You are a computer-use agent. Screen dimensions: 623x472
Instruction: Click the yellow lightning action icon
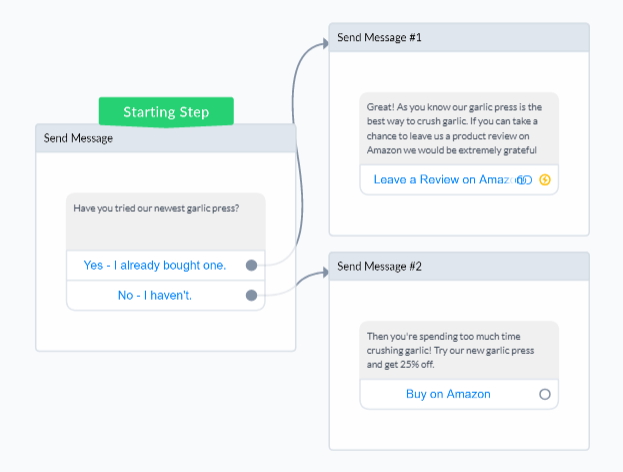click(x=545, y=180)
